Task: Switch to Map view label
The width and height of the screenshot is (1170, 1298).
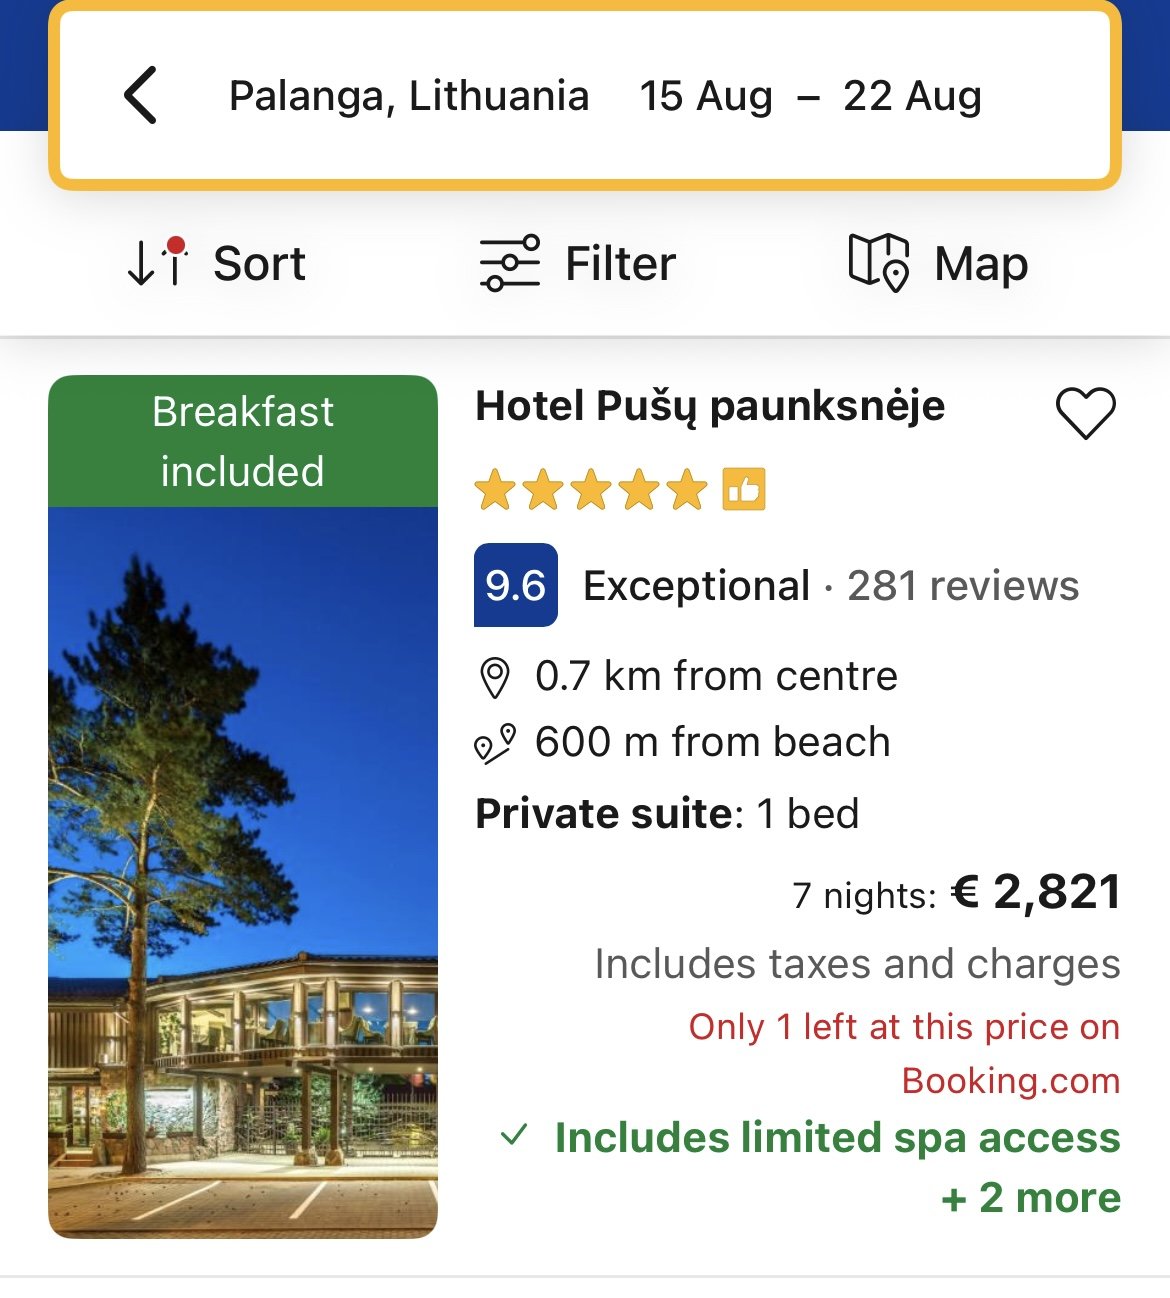Action: point(980,264)
